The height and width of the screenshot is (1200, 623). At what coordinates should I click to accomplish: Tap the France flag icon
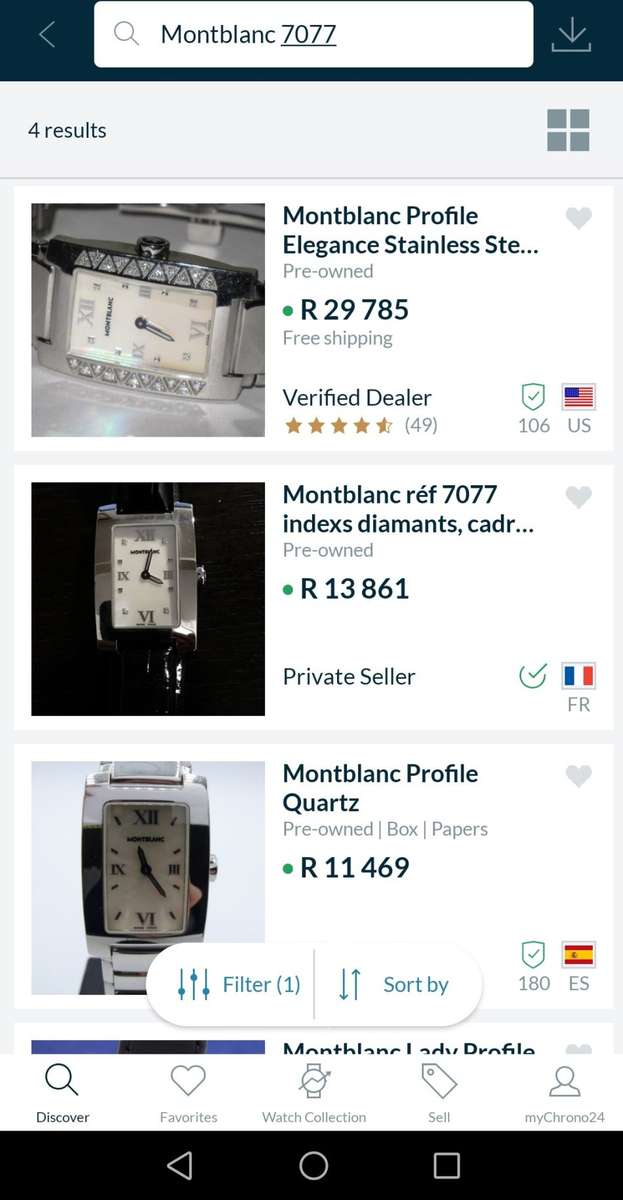click(x=578, y=676)
